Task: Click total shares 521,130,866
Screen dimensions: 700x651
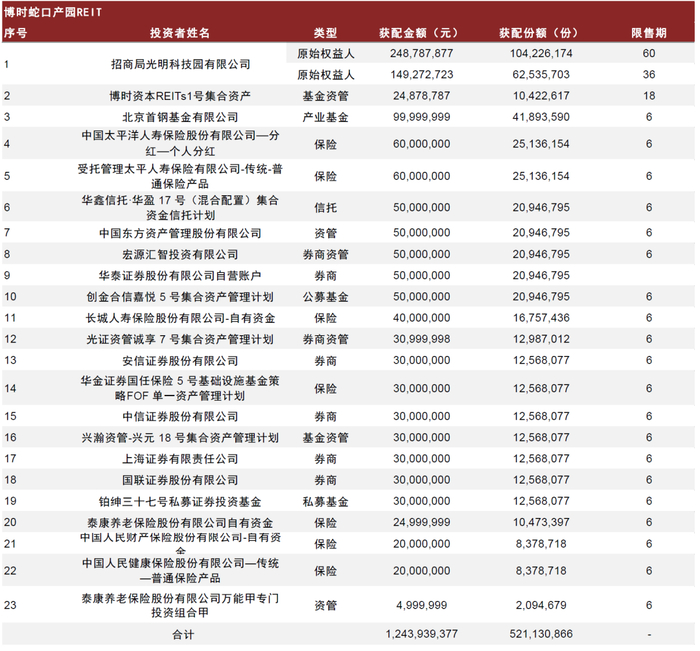Action: 541,634
